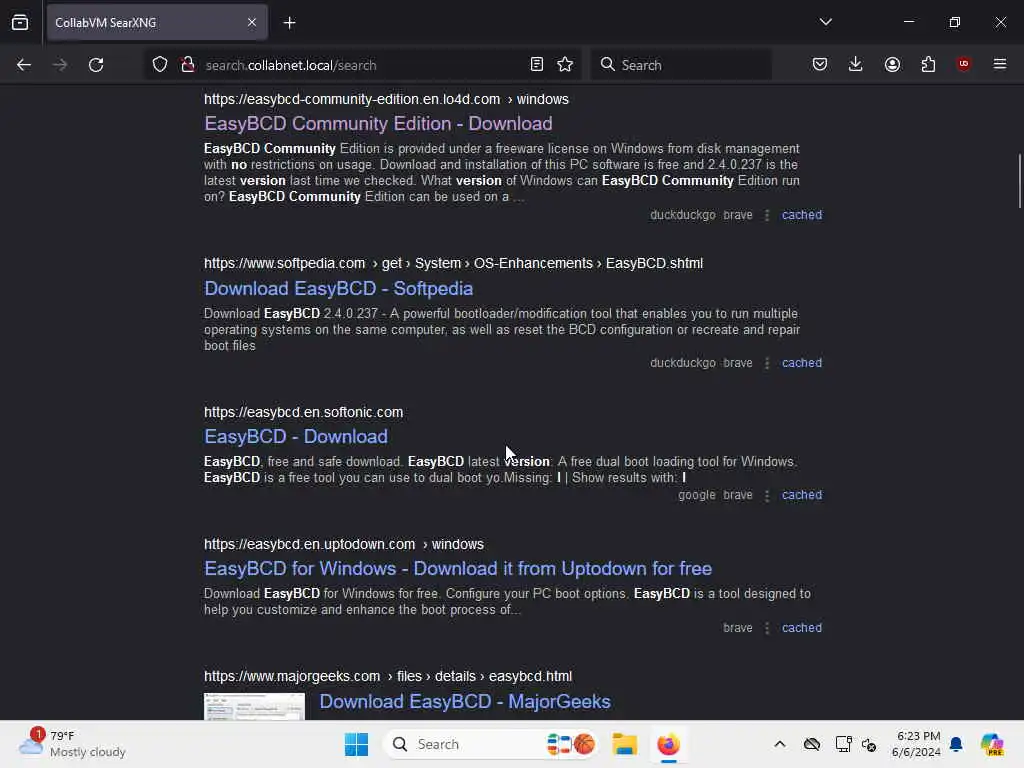
Task: Open the notification bell
Action: [956, 744]
